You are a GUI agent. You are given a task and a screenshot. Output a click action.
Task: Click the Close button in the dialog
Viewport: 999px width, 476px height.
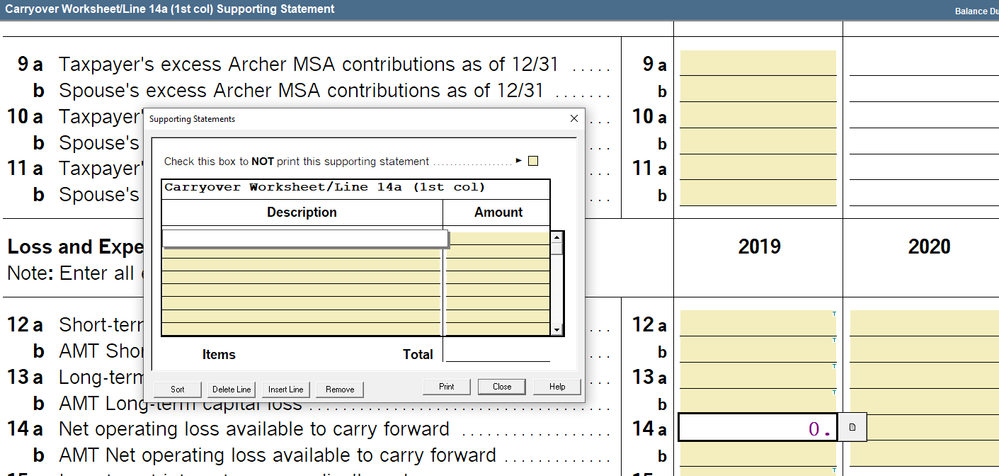coord(501,387)
